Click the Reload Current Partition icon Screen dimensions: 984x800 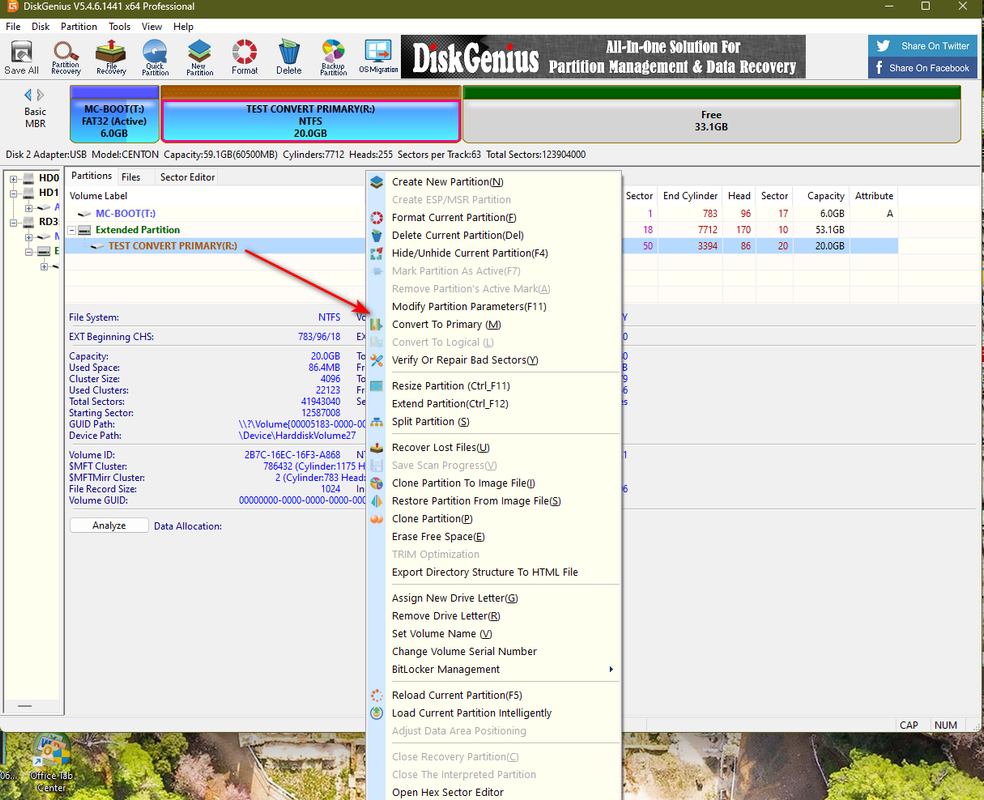pos(377,695)
